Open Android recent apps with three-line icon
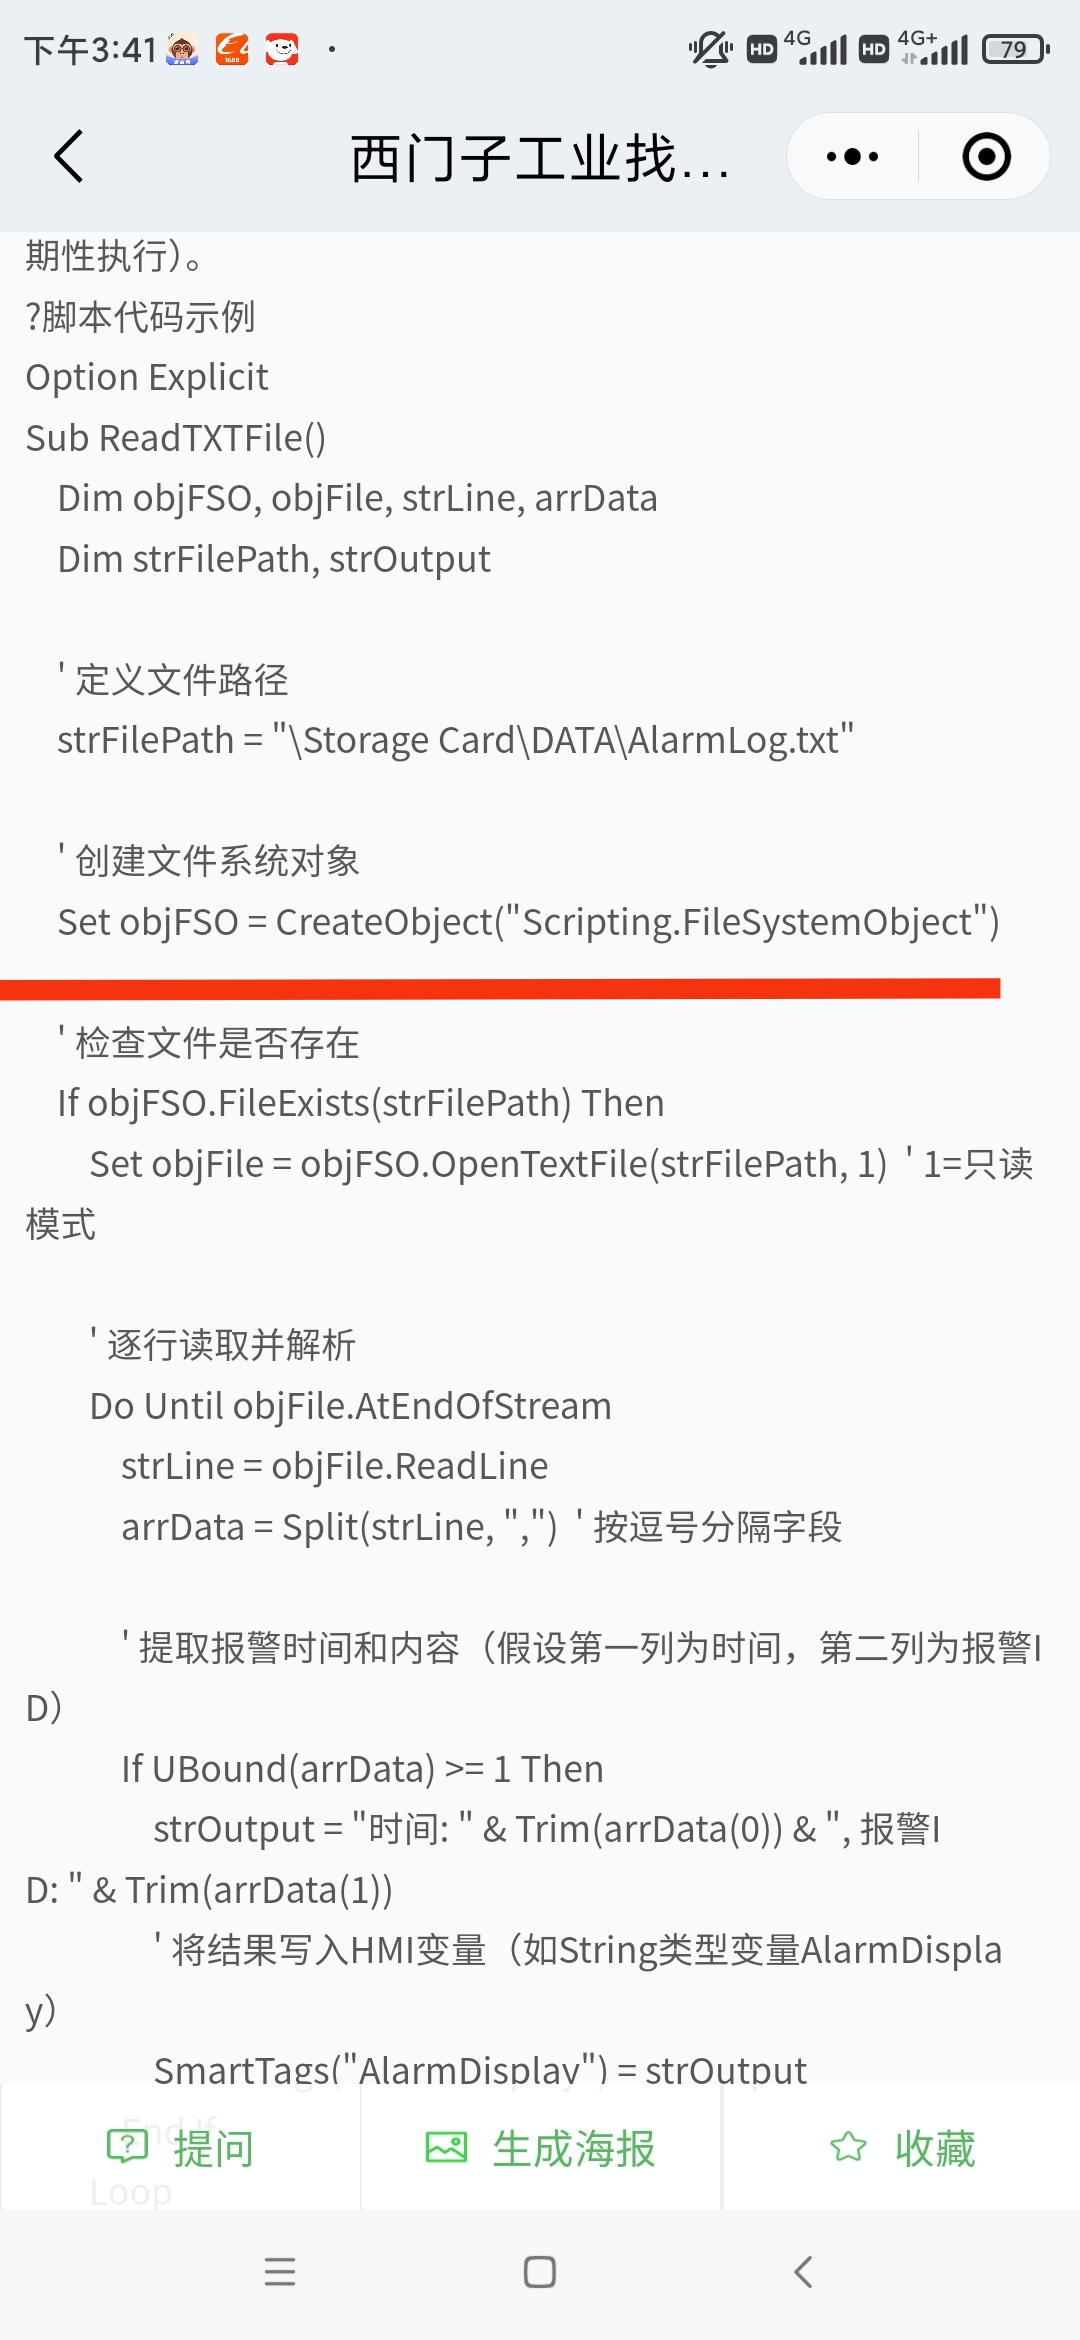 click(280, 2272)
